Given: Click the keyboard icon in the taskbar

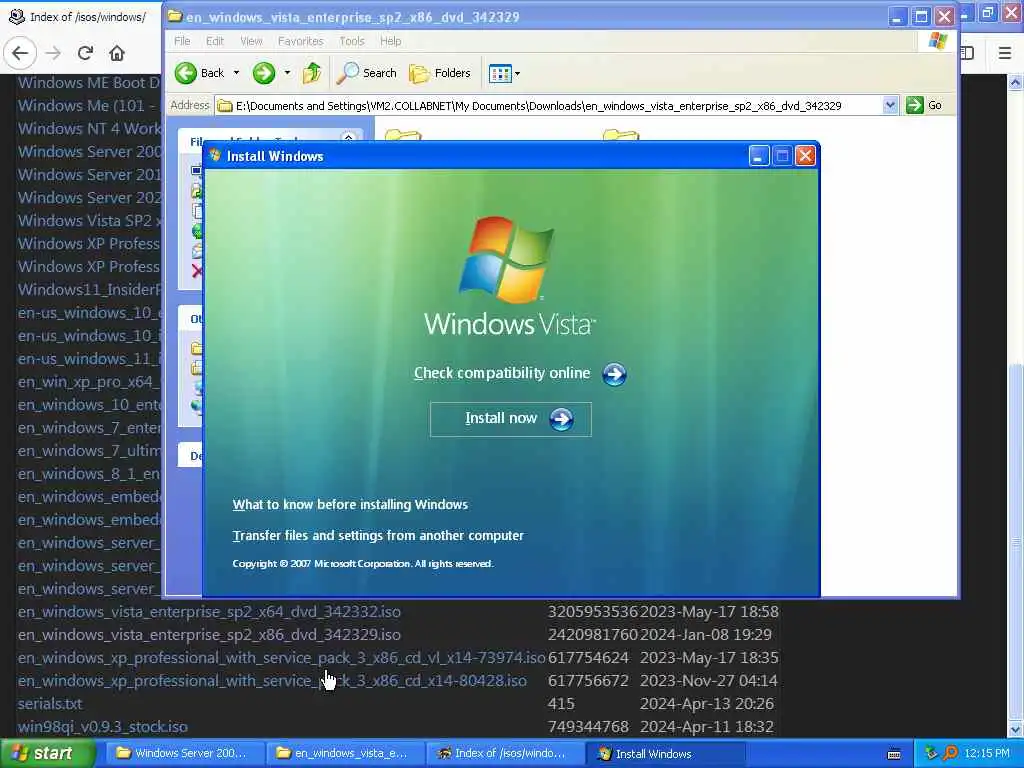Looking at the screenshot, I should [895, 754].
